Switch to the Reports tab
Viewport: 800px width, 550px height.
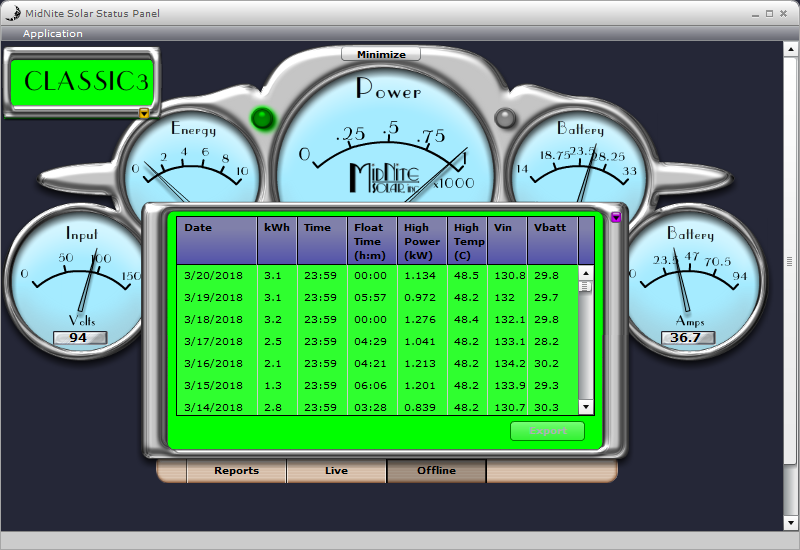[x=236, y=470]
